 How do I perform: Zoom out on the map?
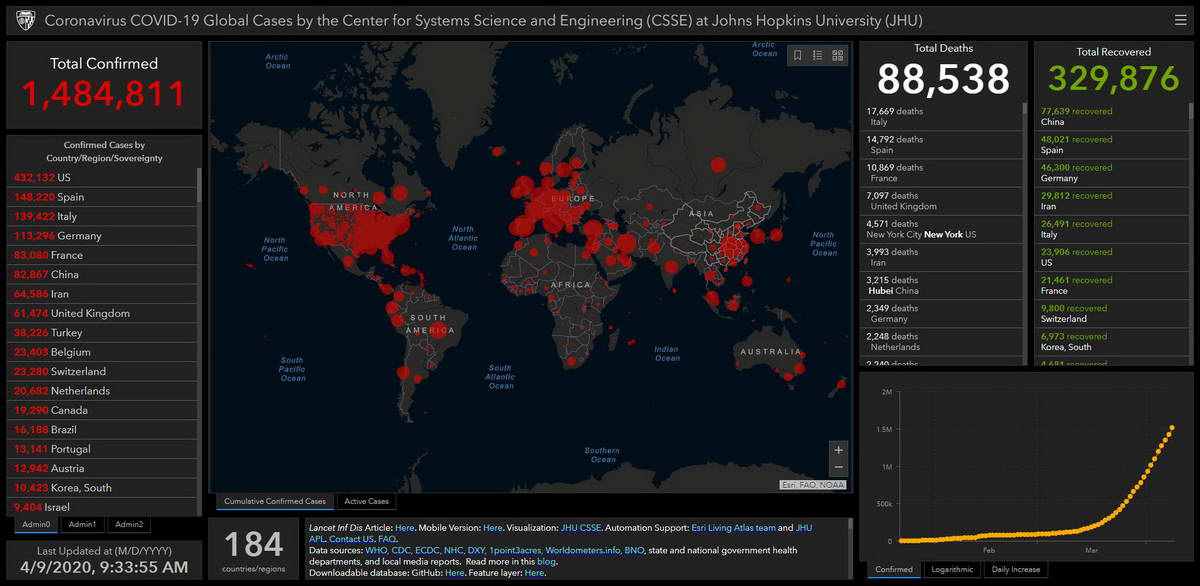click(838, 468)
